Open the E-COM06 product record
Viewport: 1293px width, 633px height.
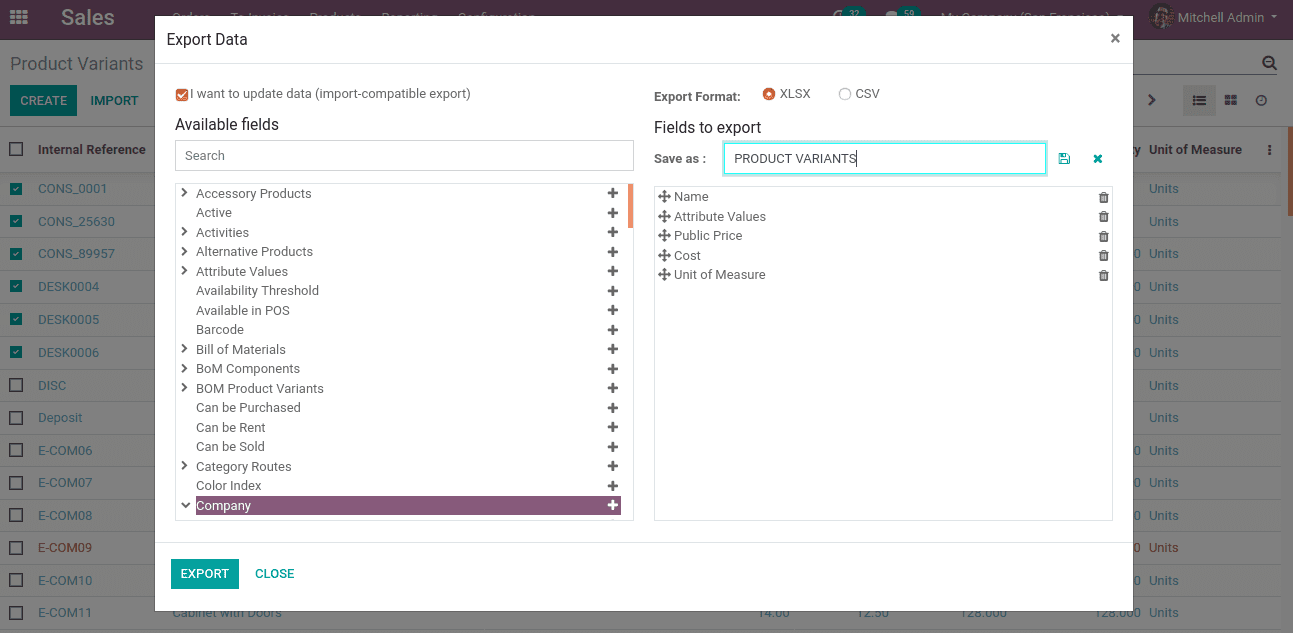coord(65,450)
